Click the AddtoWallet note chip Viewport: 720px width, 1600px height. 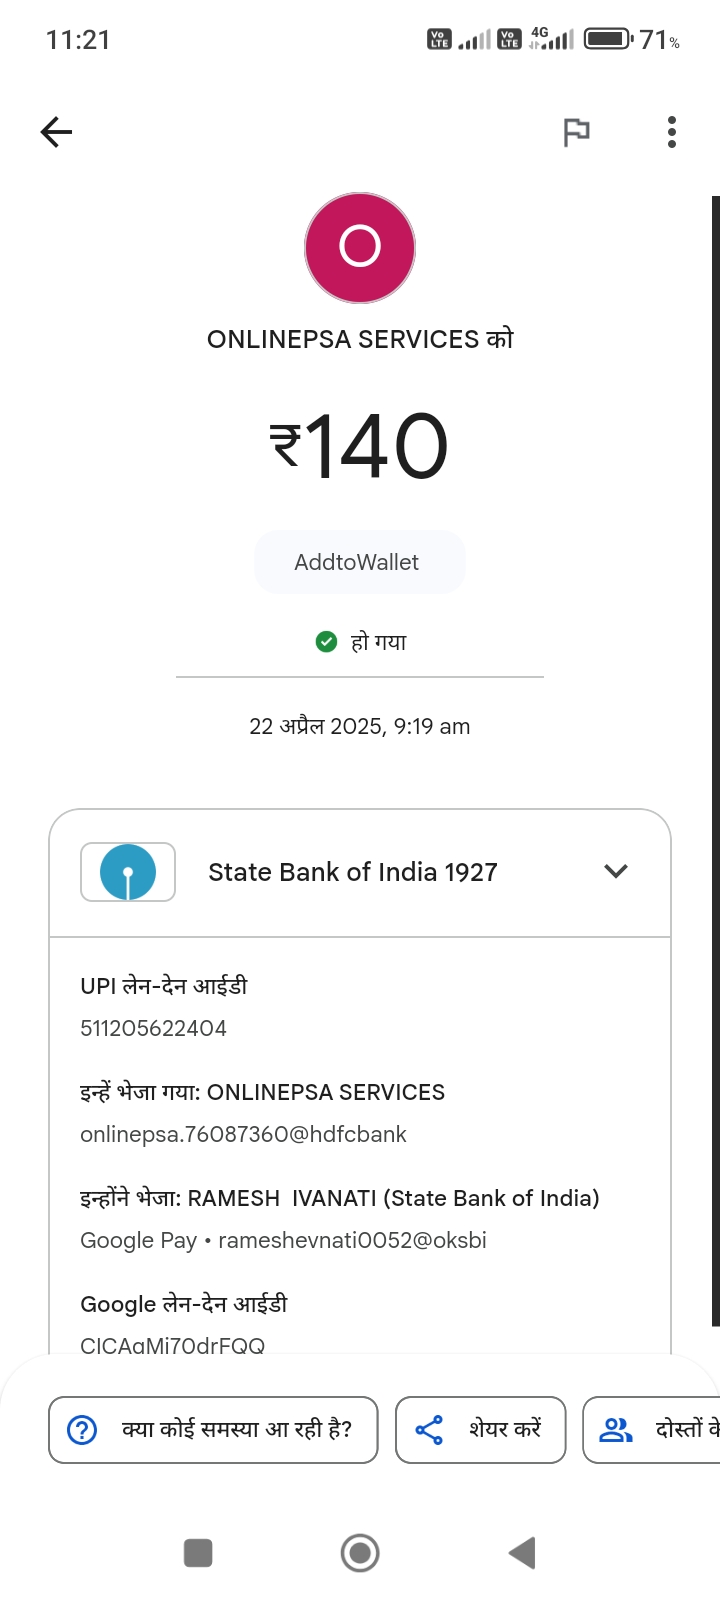click(359, 562)
